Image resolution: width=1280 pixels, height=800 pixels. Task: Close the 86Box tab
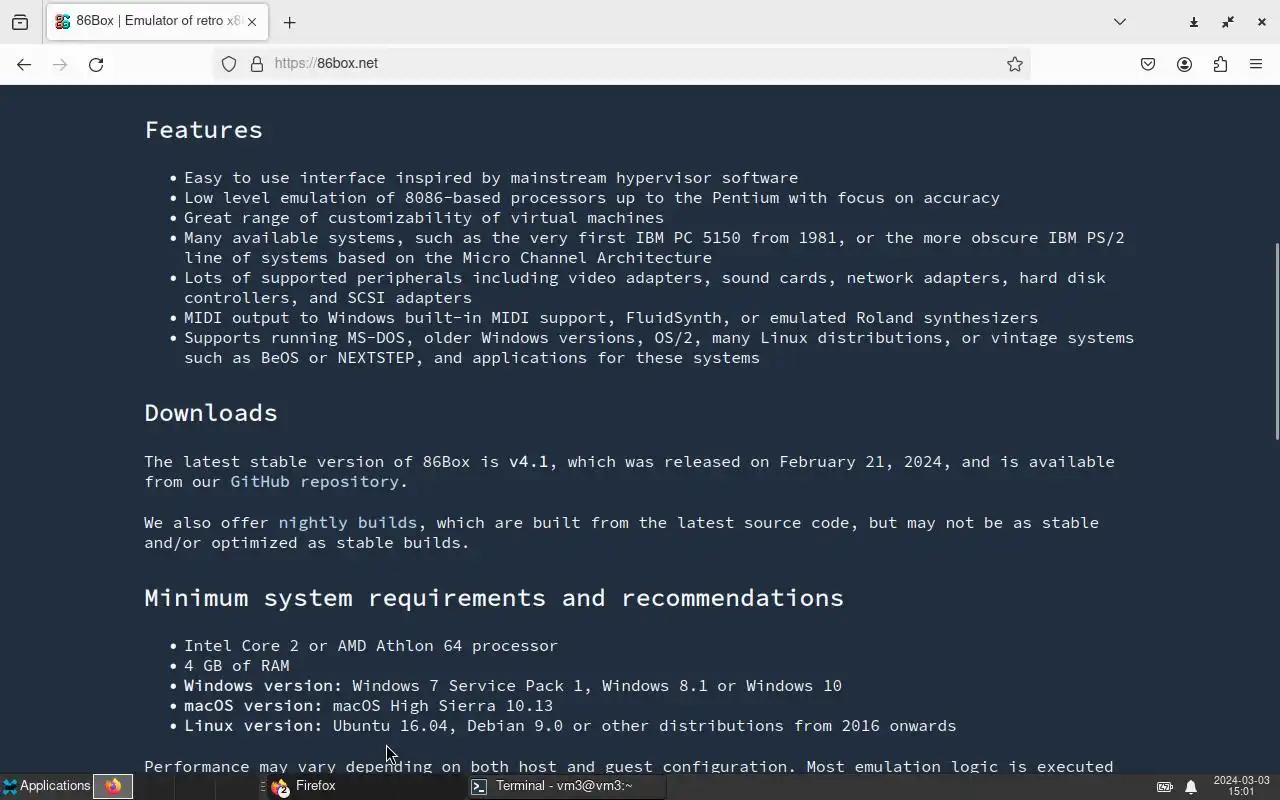click(x=252, y=22)
